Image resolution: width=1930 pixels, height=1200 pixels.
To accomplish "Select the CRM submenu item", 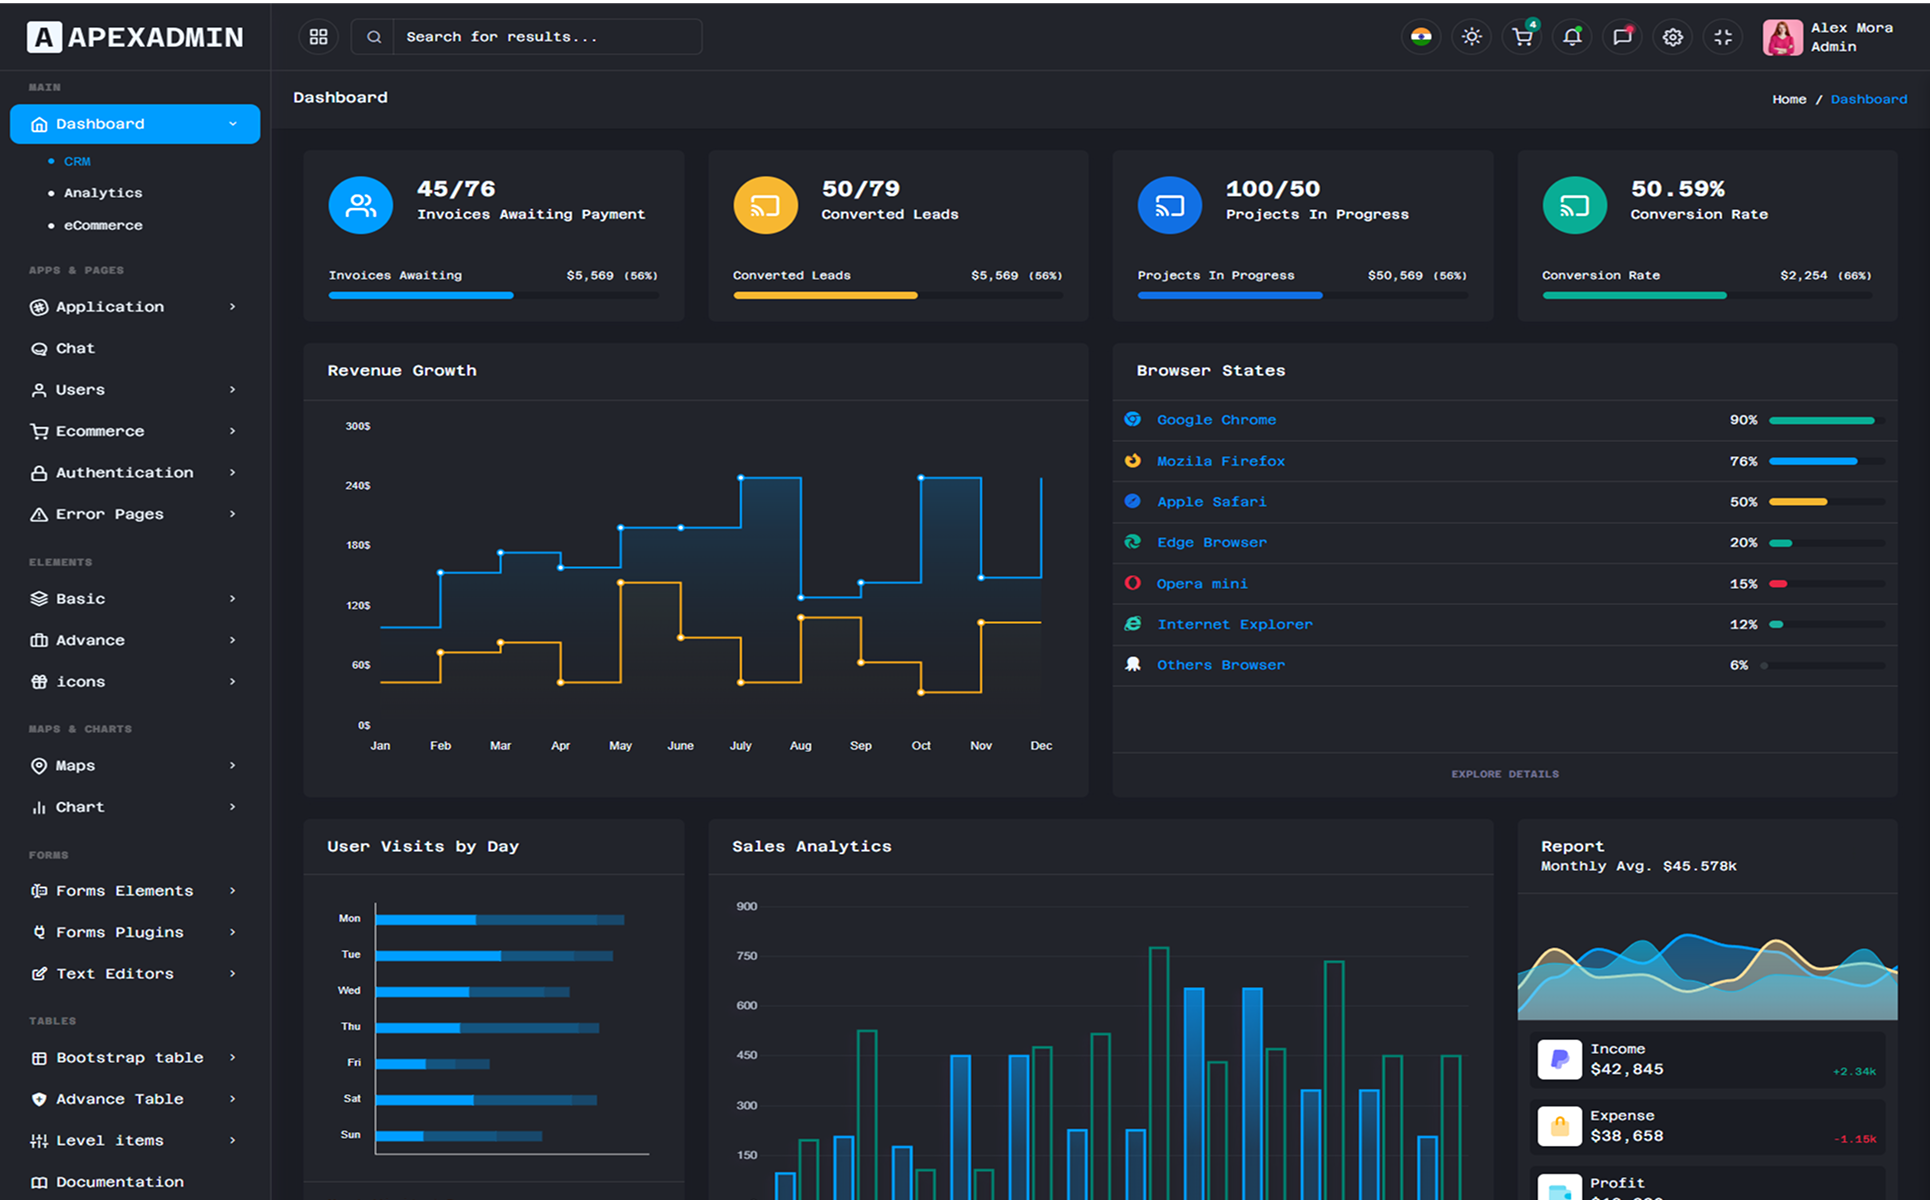I will 77,161.
